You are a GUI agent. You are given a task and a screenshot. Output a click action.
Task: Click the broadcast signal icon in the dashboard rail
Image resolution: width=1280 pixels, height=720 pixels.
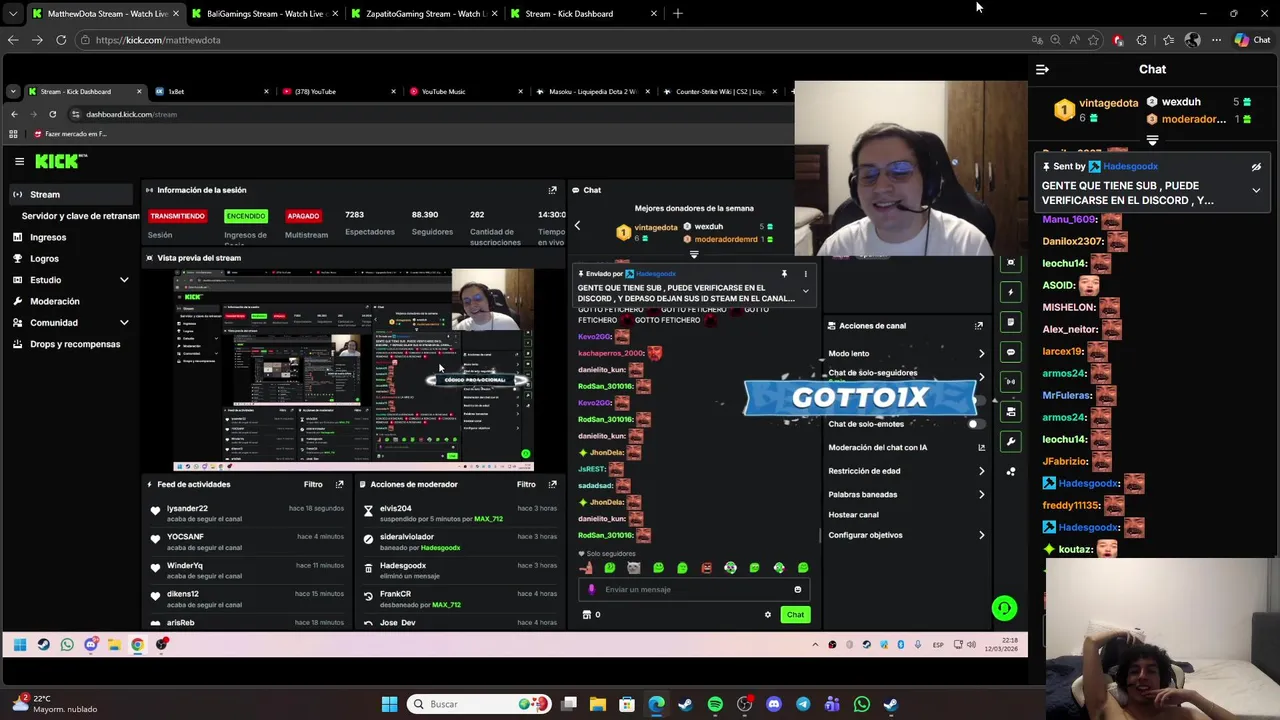coord(1011,382)
